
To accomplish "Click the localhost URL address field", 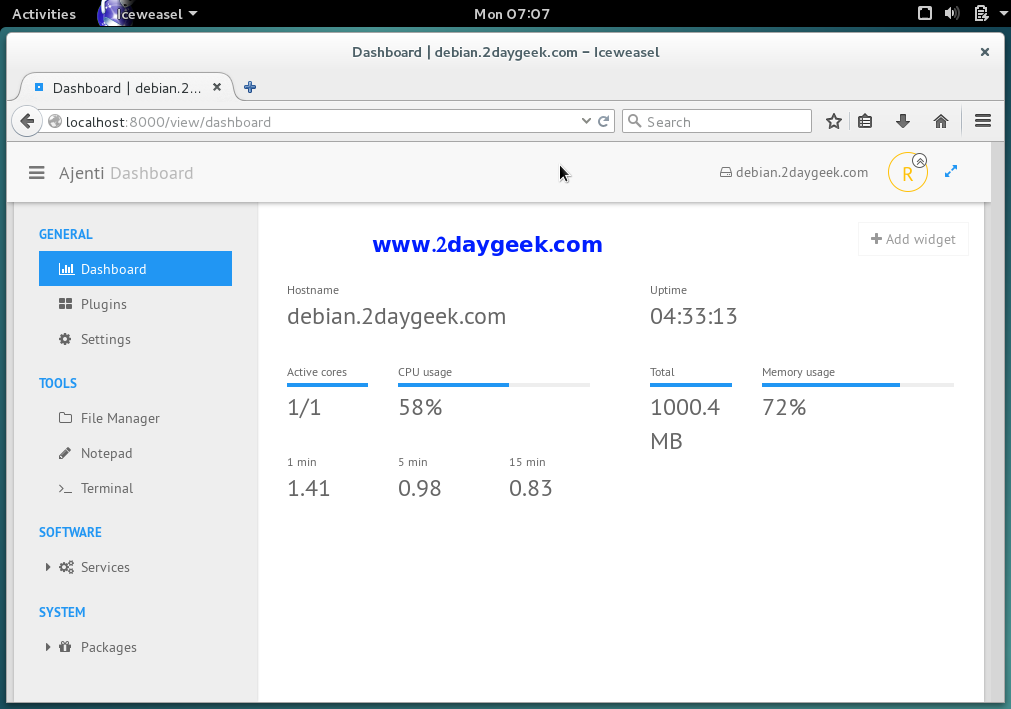I will 321,122.
